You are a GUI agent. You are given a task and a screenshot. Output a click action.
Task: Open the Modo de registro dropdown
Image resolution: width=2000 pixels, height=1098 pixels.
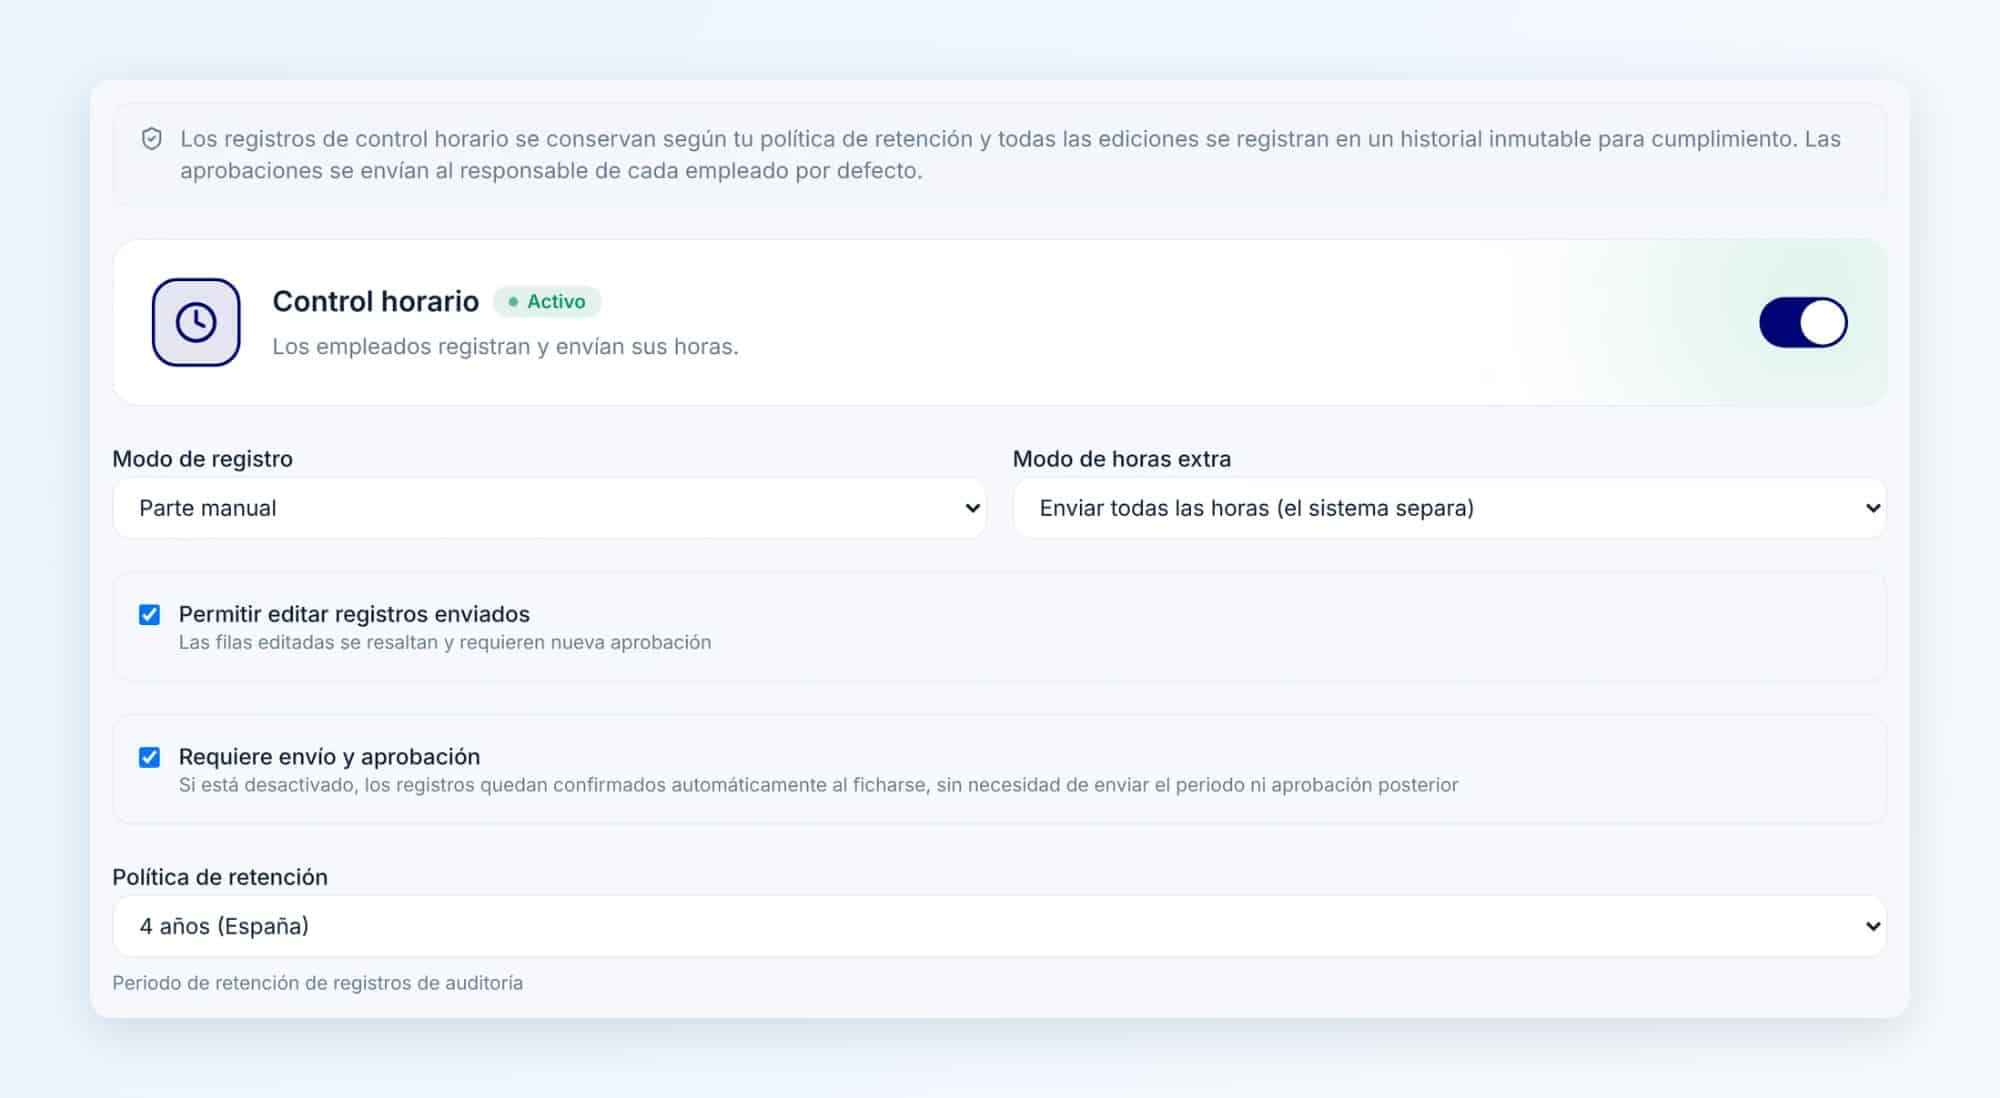[x=549, y=508]
